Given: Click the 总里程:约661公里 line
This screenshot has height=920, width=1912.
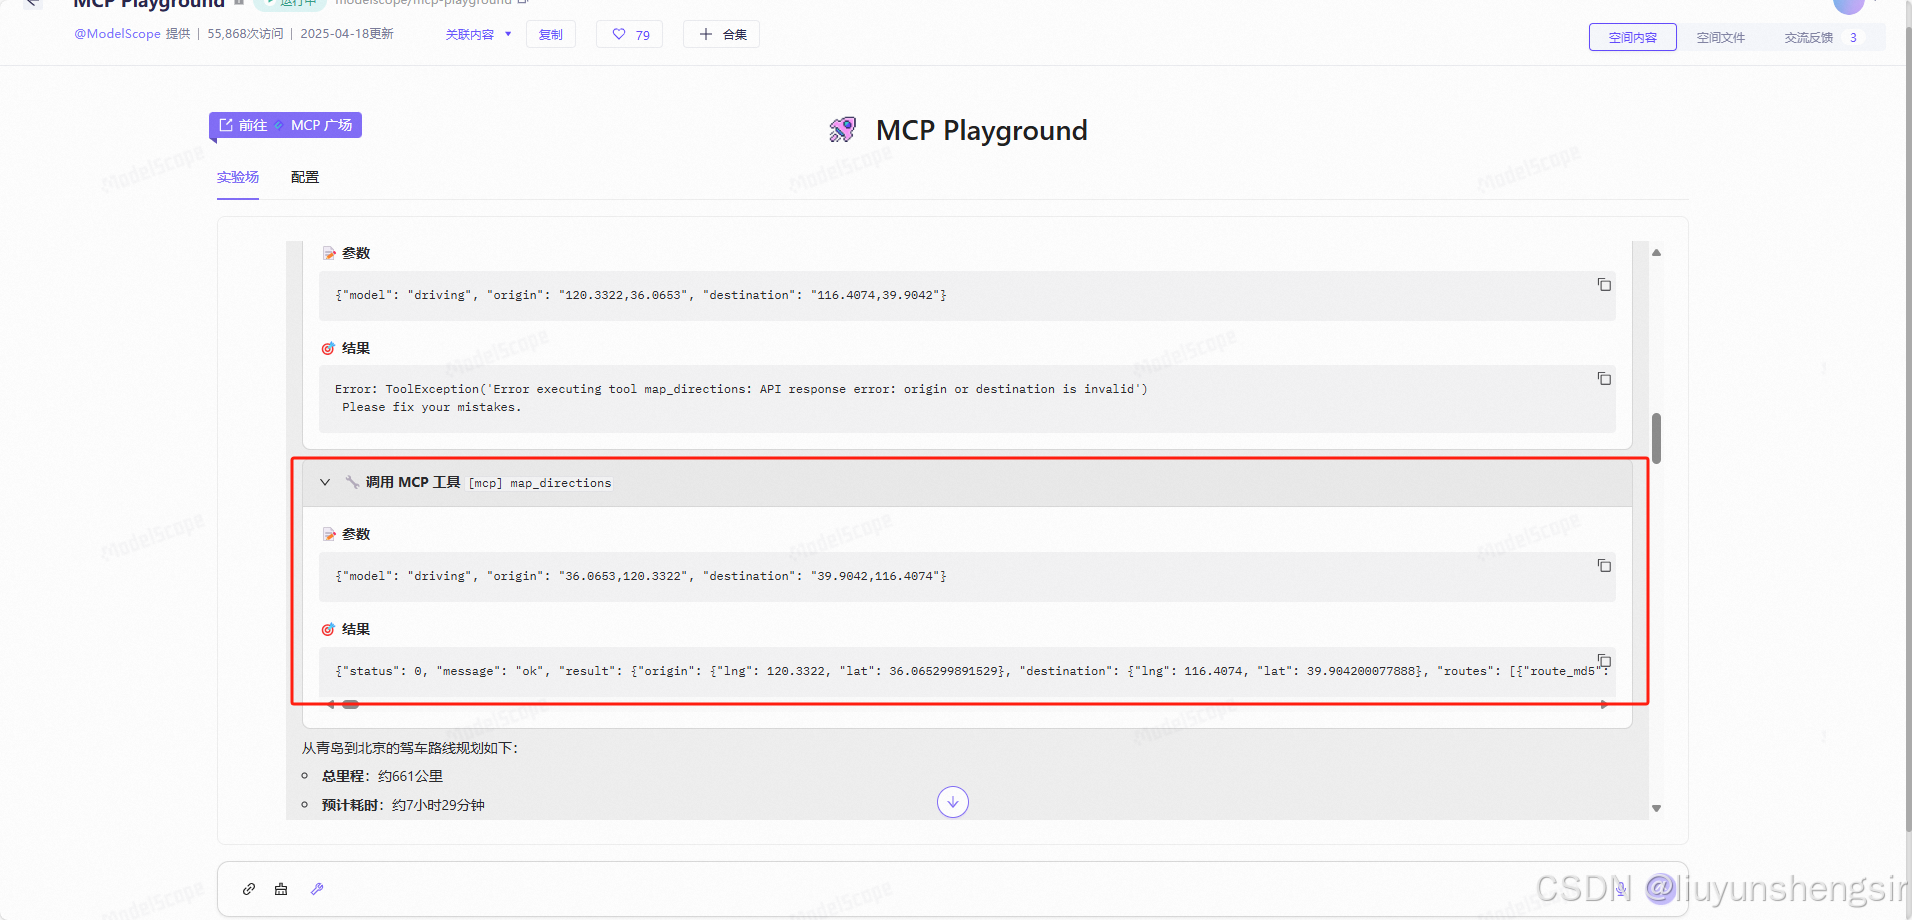Looking at the screenshot, I should click(382, 776).
